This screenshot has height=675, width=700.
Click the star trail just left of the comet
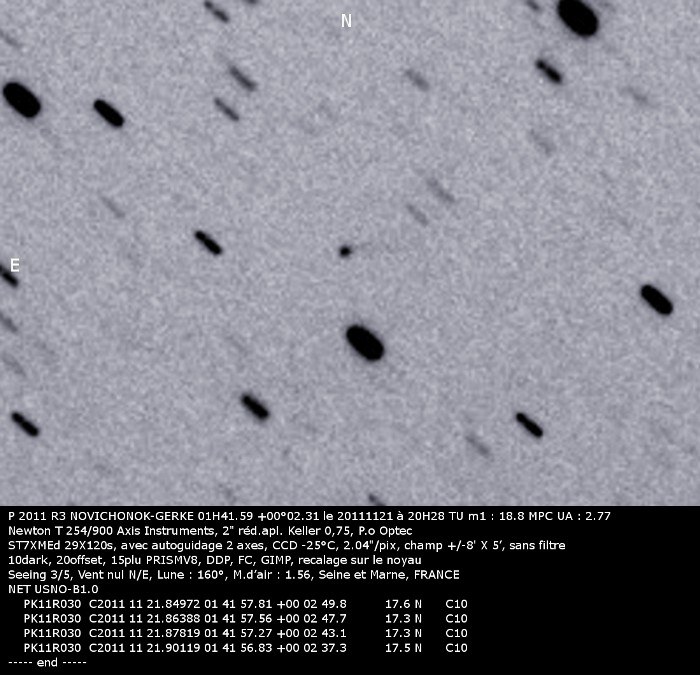coord(208,242)
